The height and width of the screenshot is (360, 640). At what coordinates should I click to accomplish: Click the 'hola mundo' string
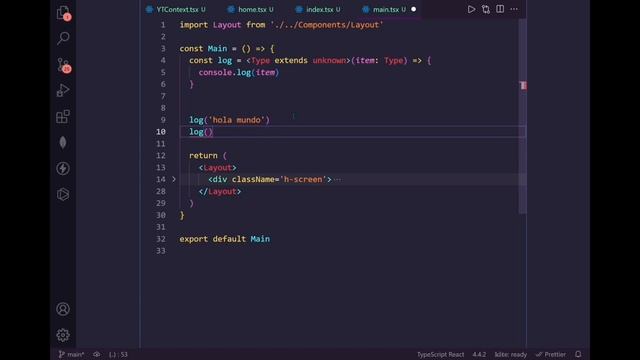237,120
